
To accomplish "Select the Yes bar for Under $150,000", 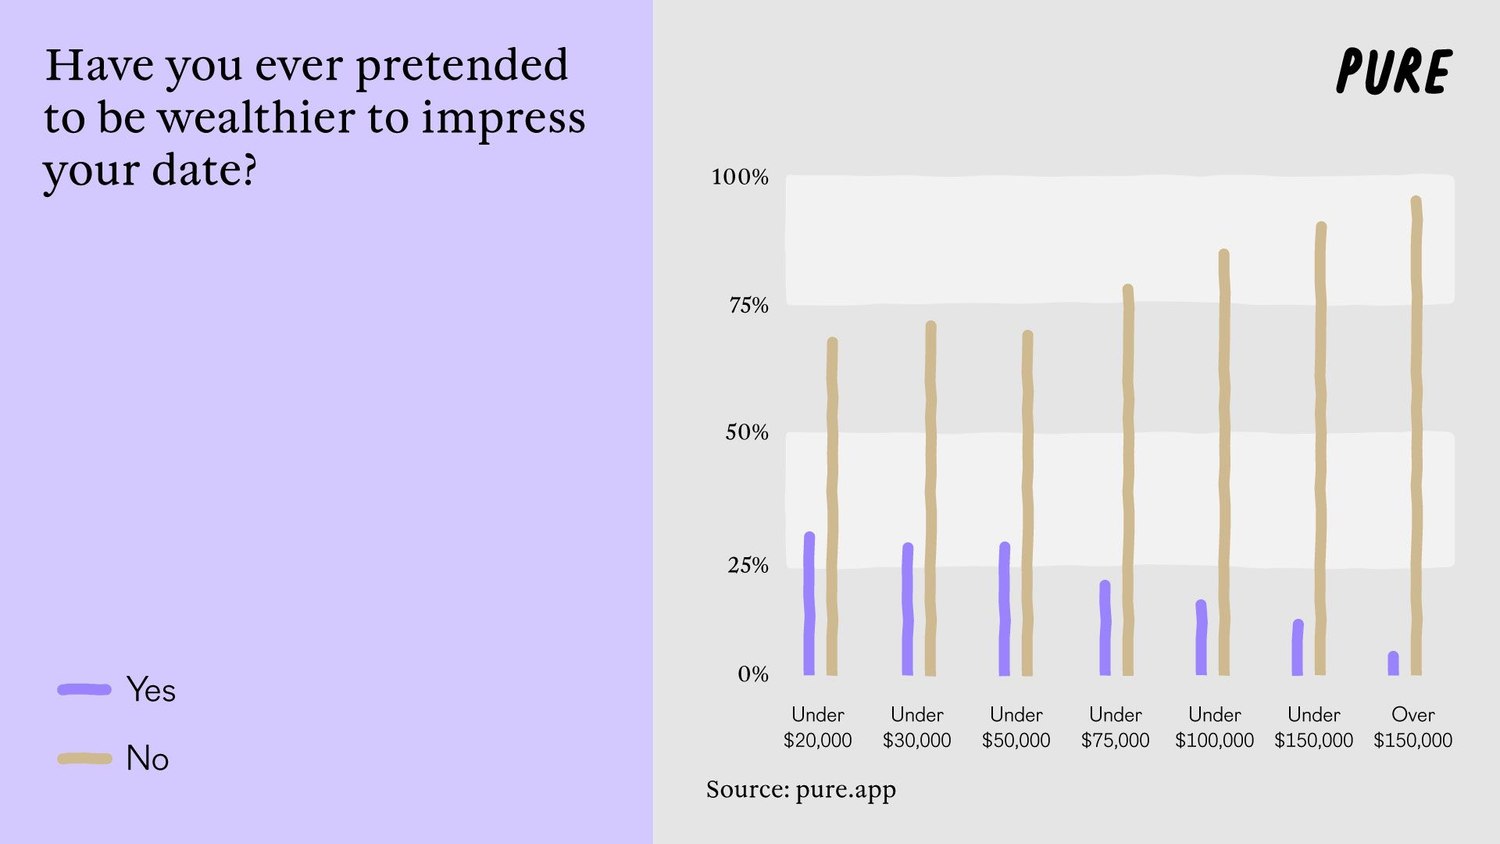I will (x=1297, y=648).
